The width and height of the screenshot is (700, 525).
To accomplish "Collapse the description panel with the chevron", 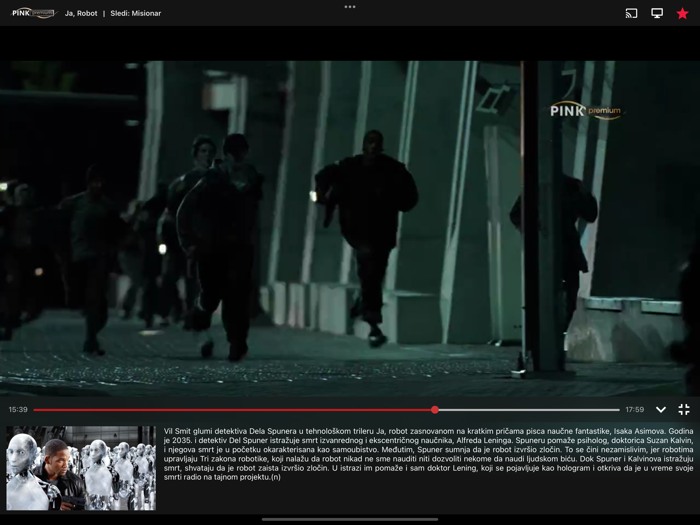I will coord(660,409).
